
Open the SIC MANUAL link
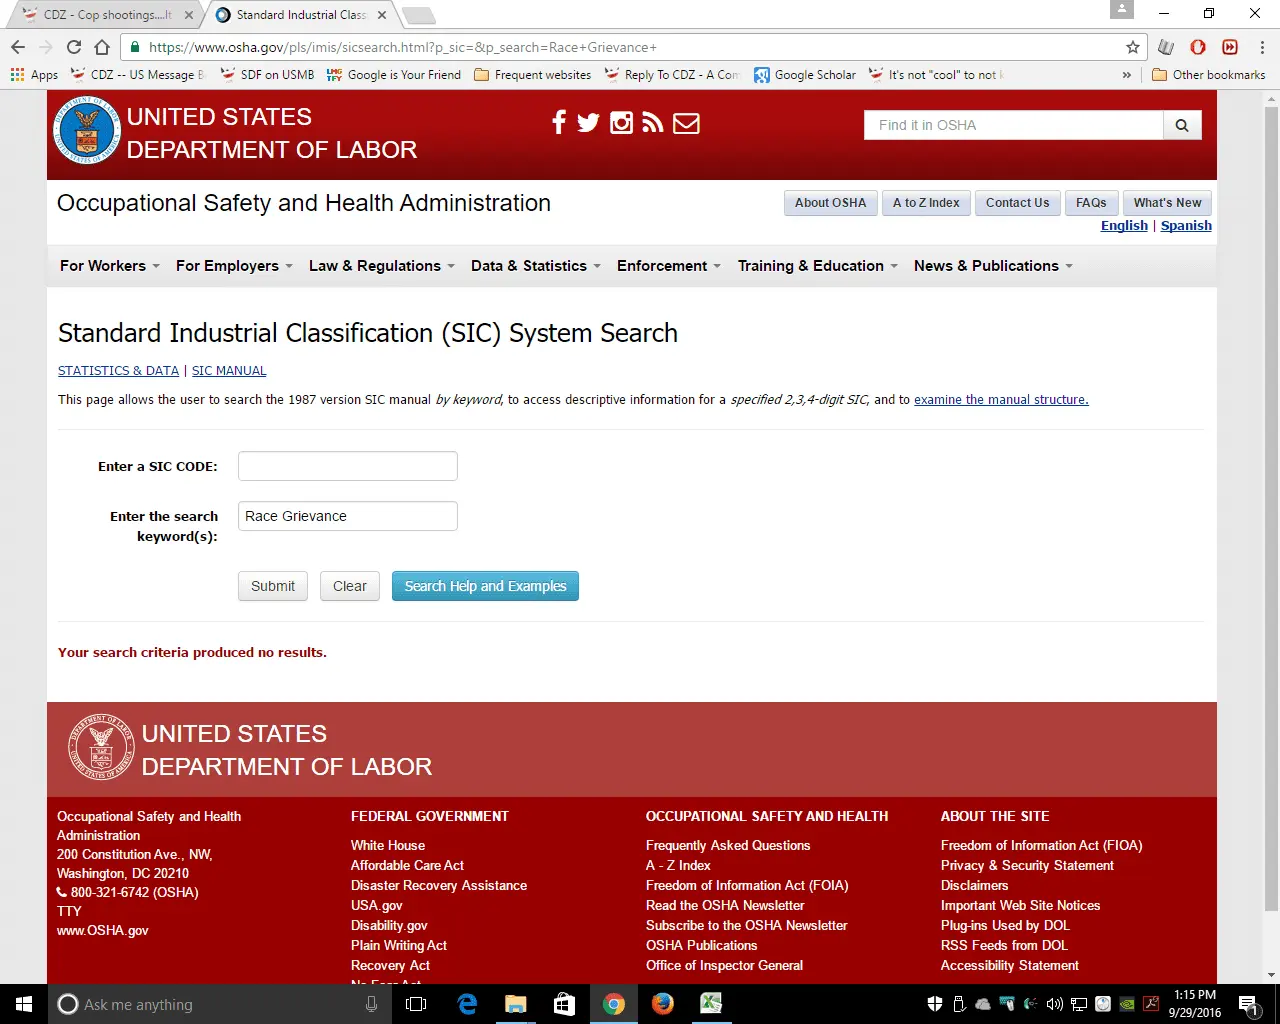tap(229, 371)
